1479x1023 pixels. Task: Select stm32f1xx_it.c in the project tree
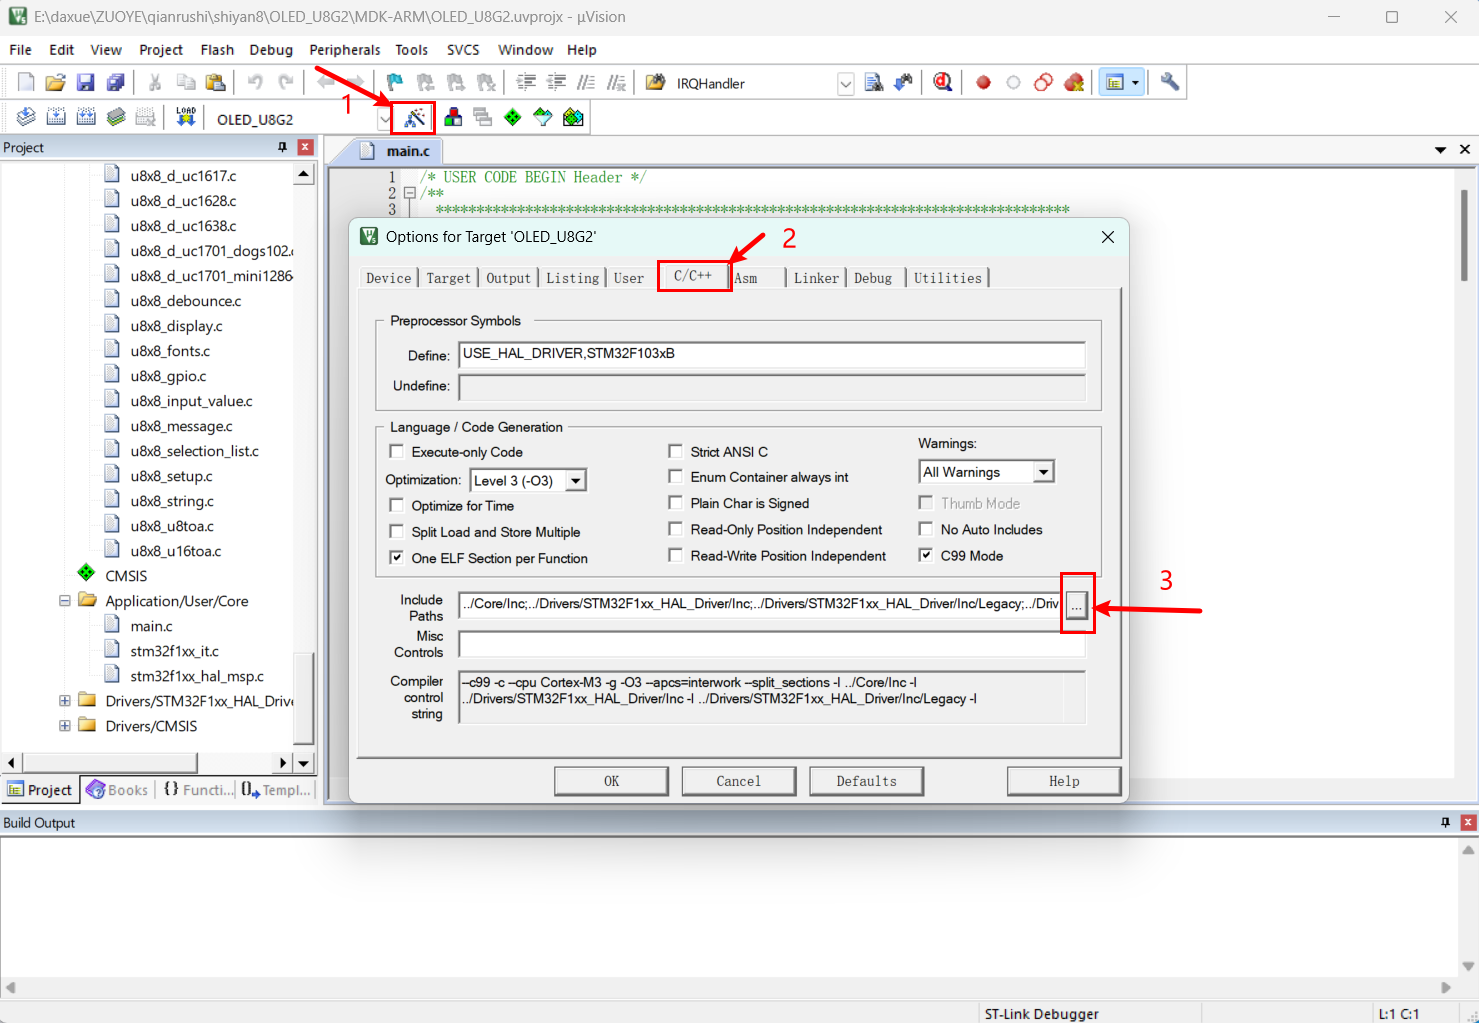[174, 651]
